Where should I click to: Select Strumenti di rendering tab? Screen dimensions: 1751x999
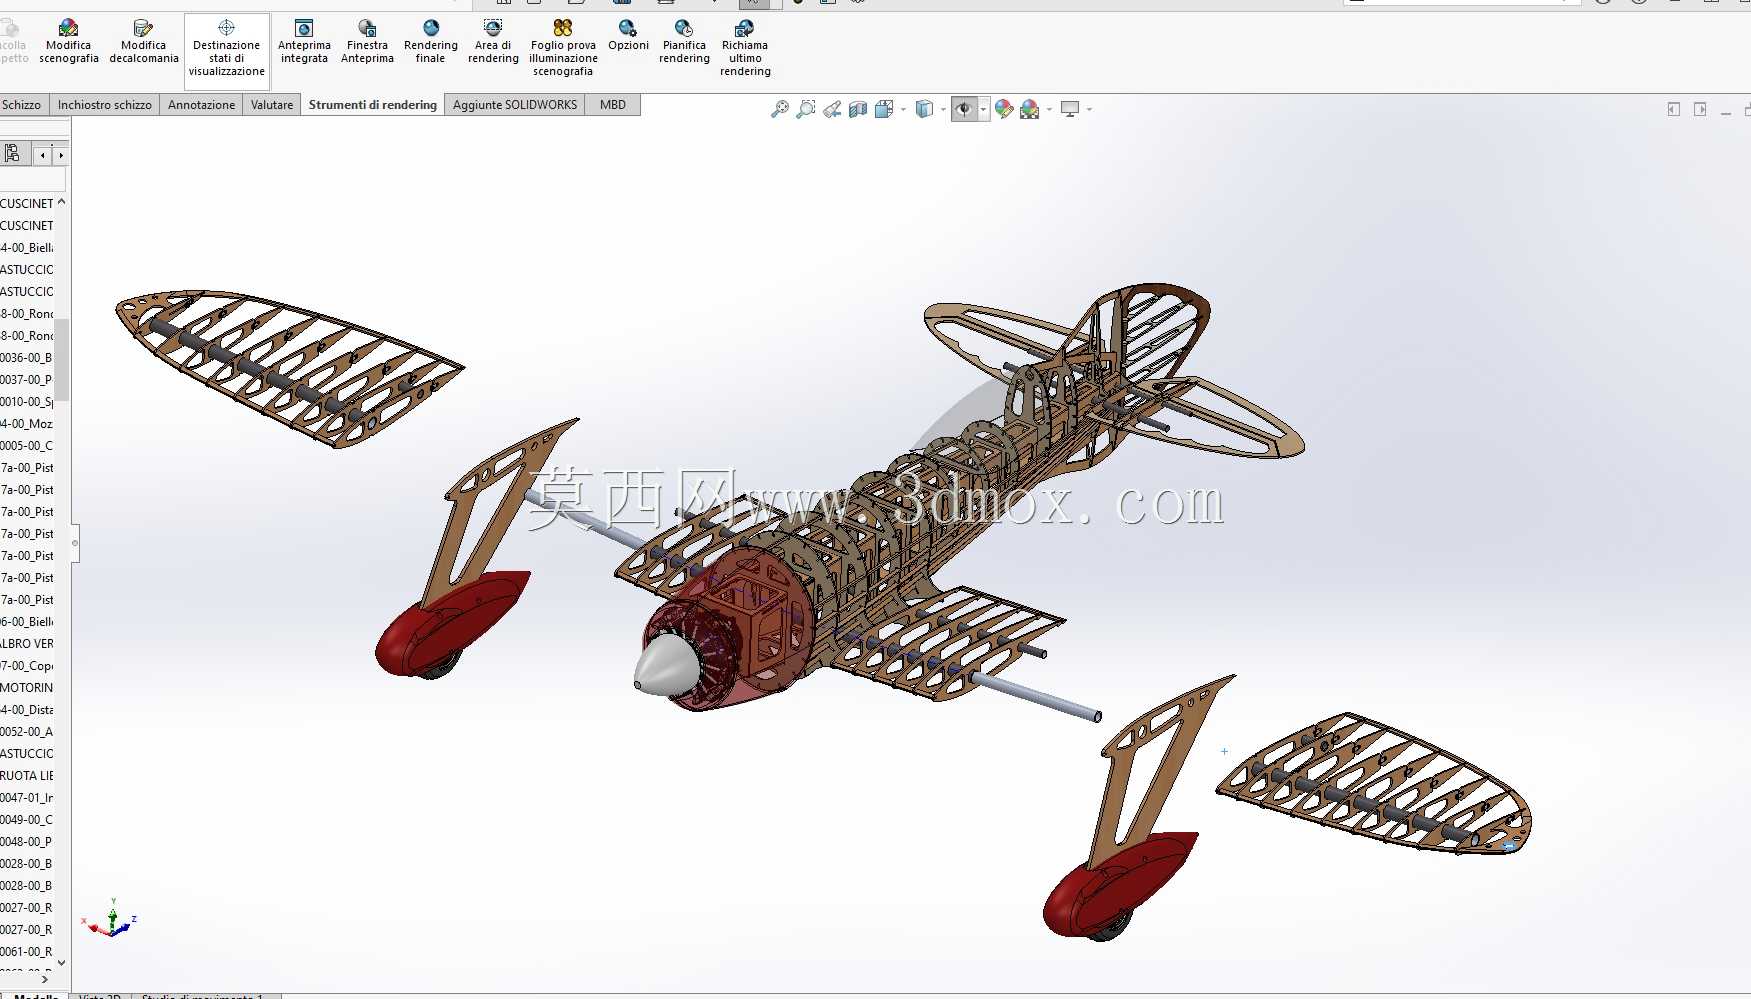pyautogui.click(x=373, y=105)
